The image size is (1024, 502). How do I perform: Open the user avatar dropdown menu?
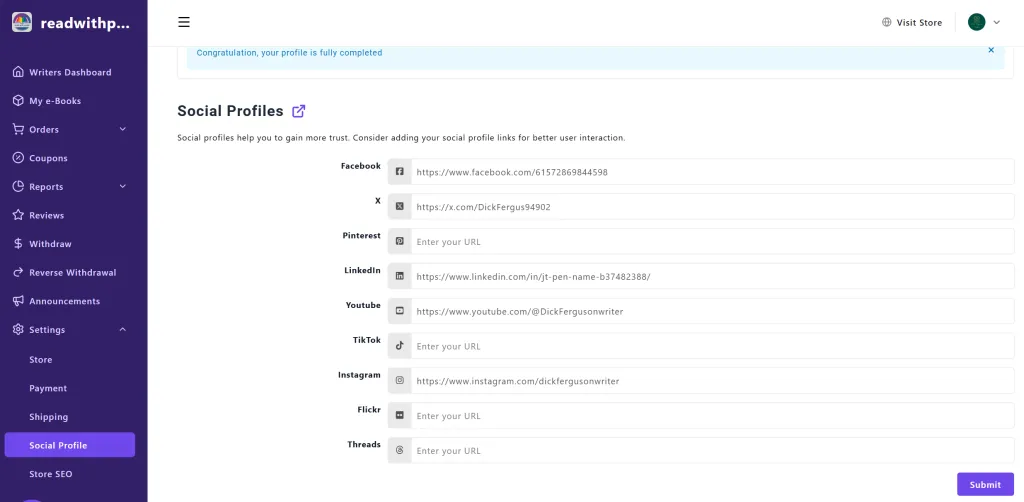pyautogui.click(x=983, y=22)
